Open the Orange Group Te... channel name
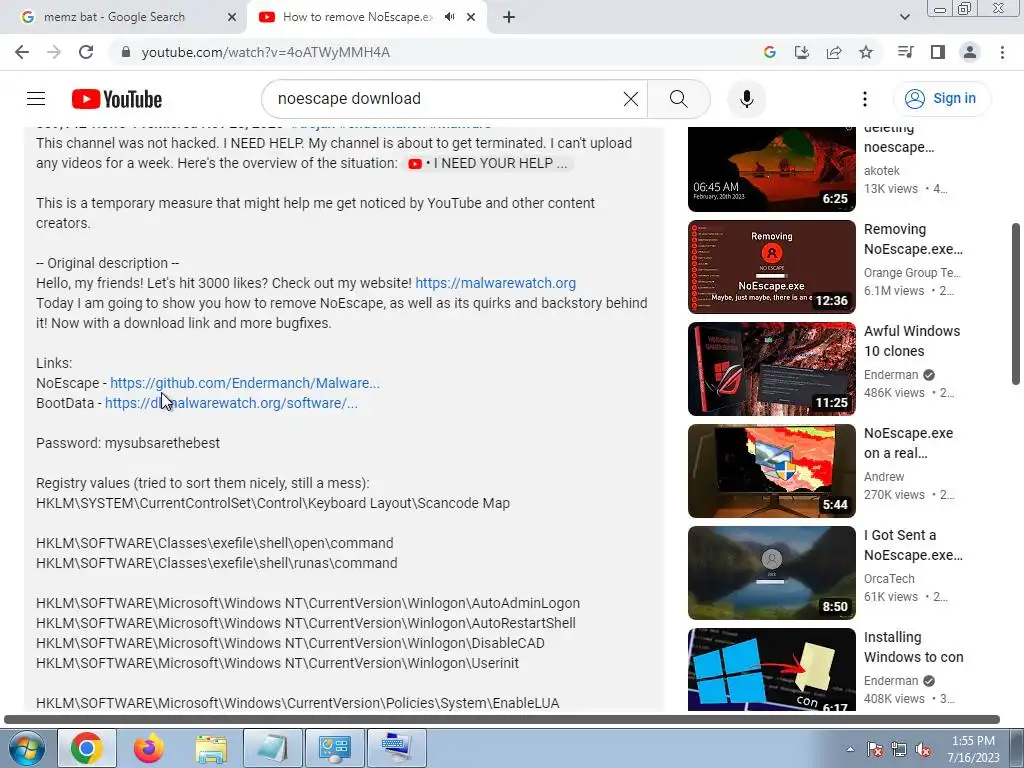The width and height of the screenshot is (1024, 768). [912, 273]
